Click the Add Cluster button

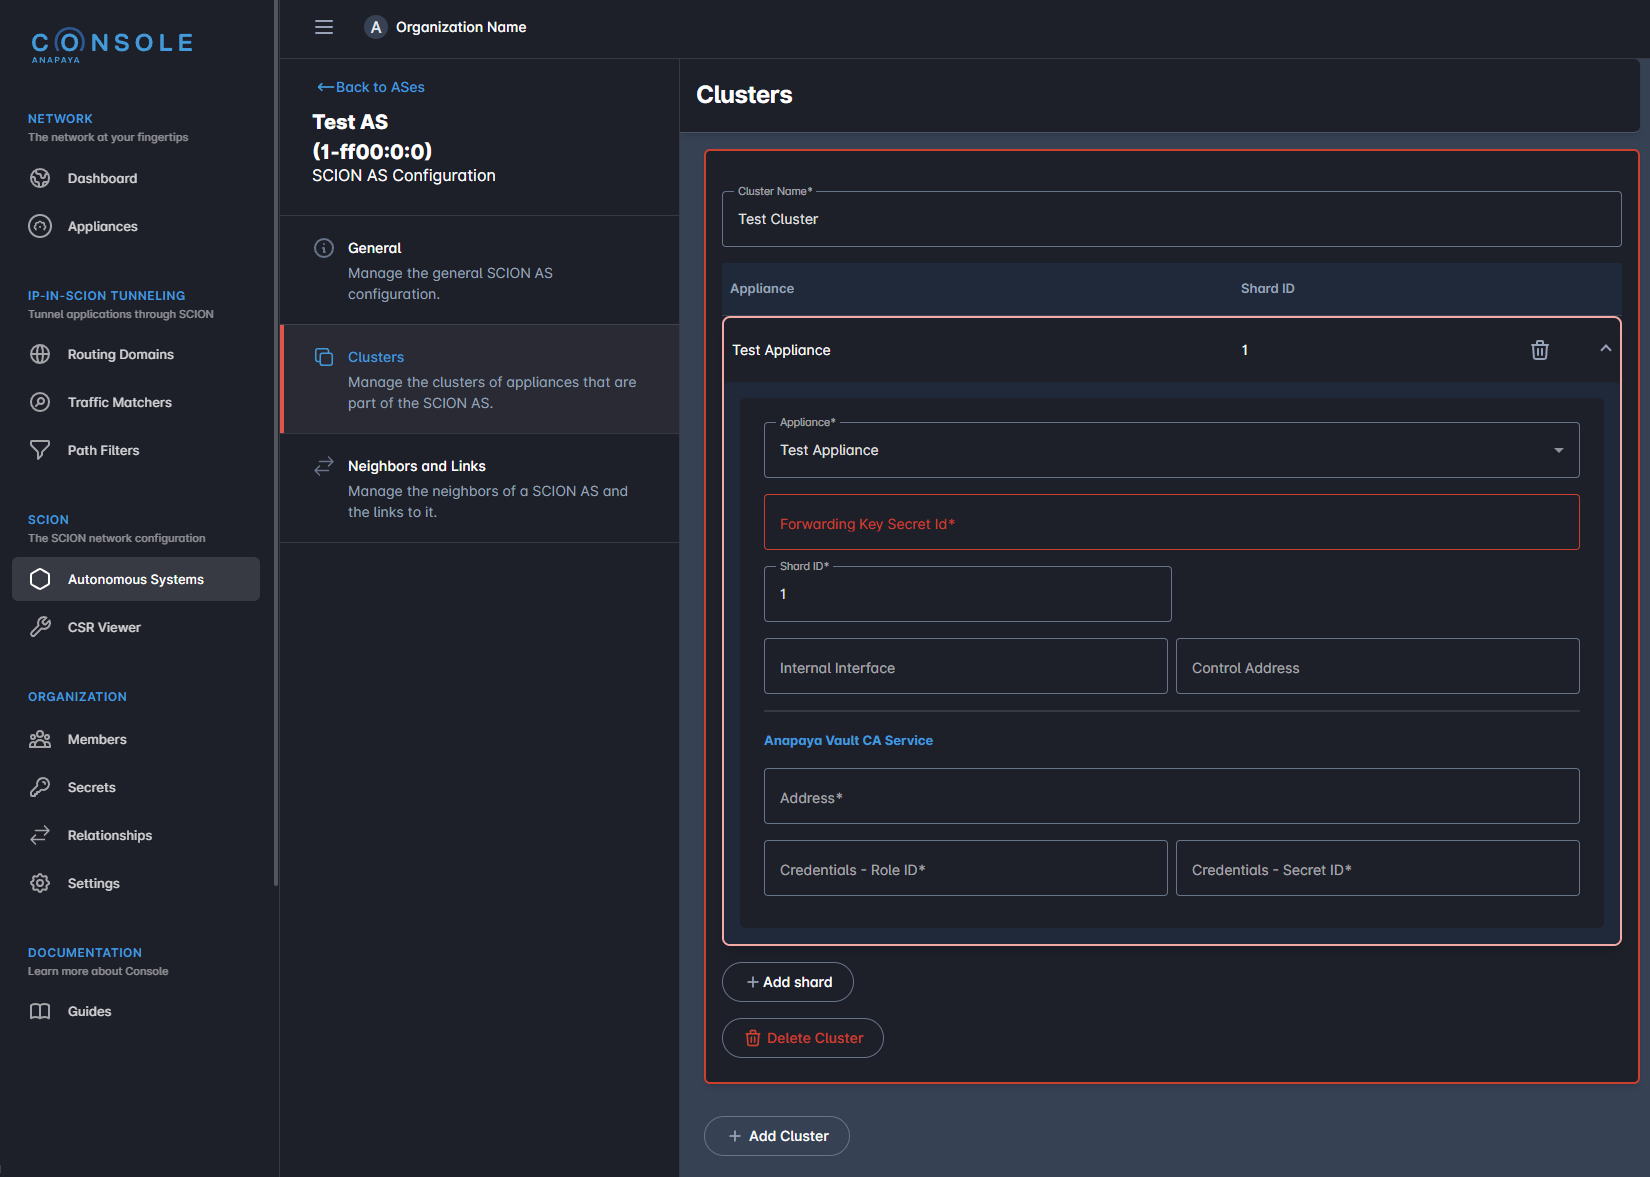(776, 1136)
